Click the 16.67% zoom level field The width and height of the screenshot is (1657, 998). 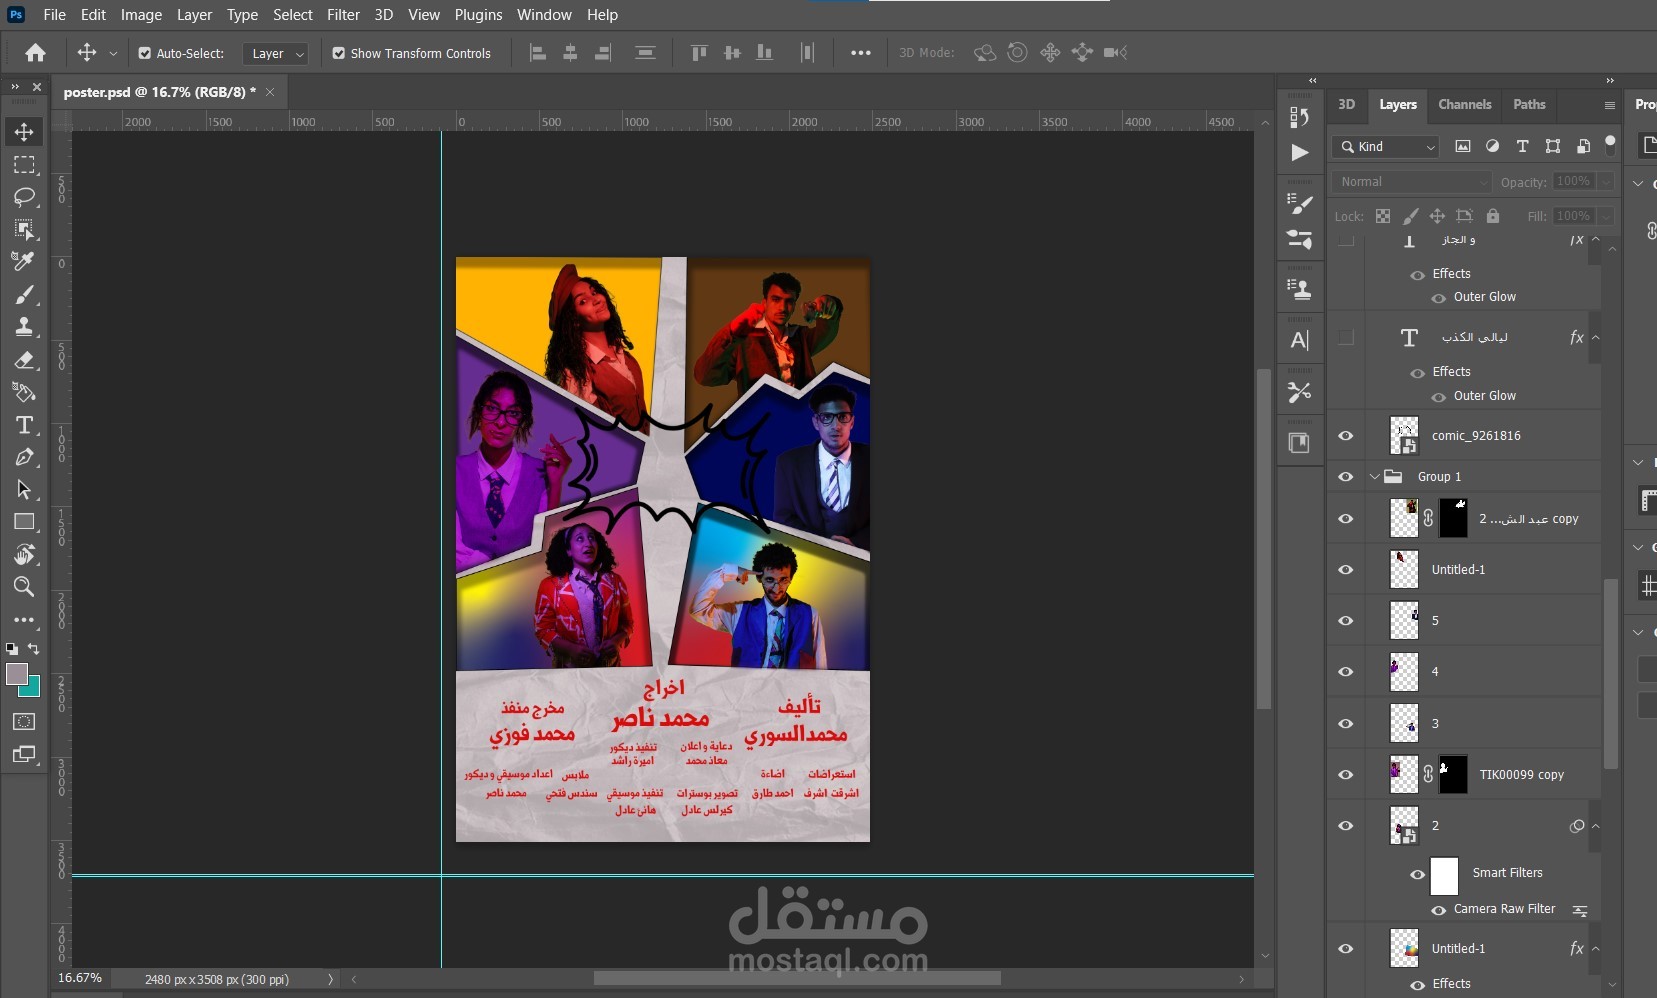tap(80, 979)
